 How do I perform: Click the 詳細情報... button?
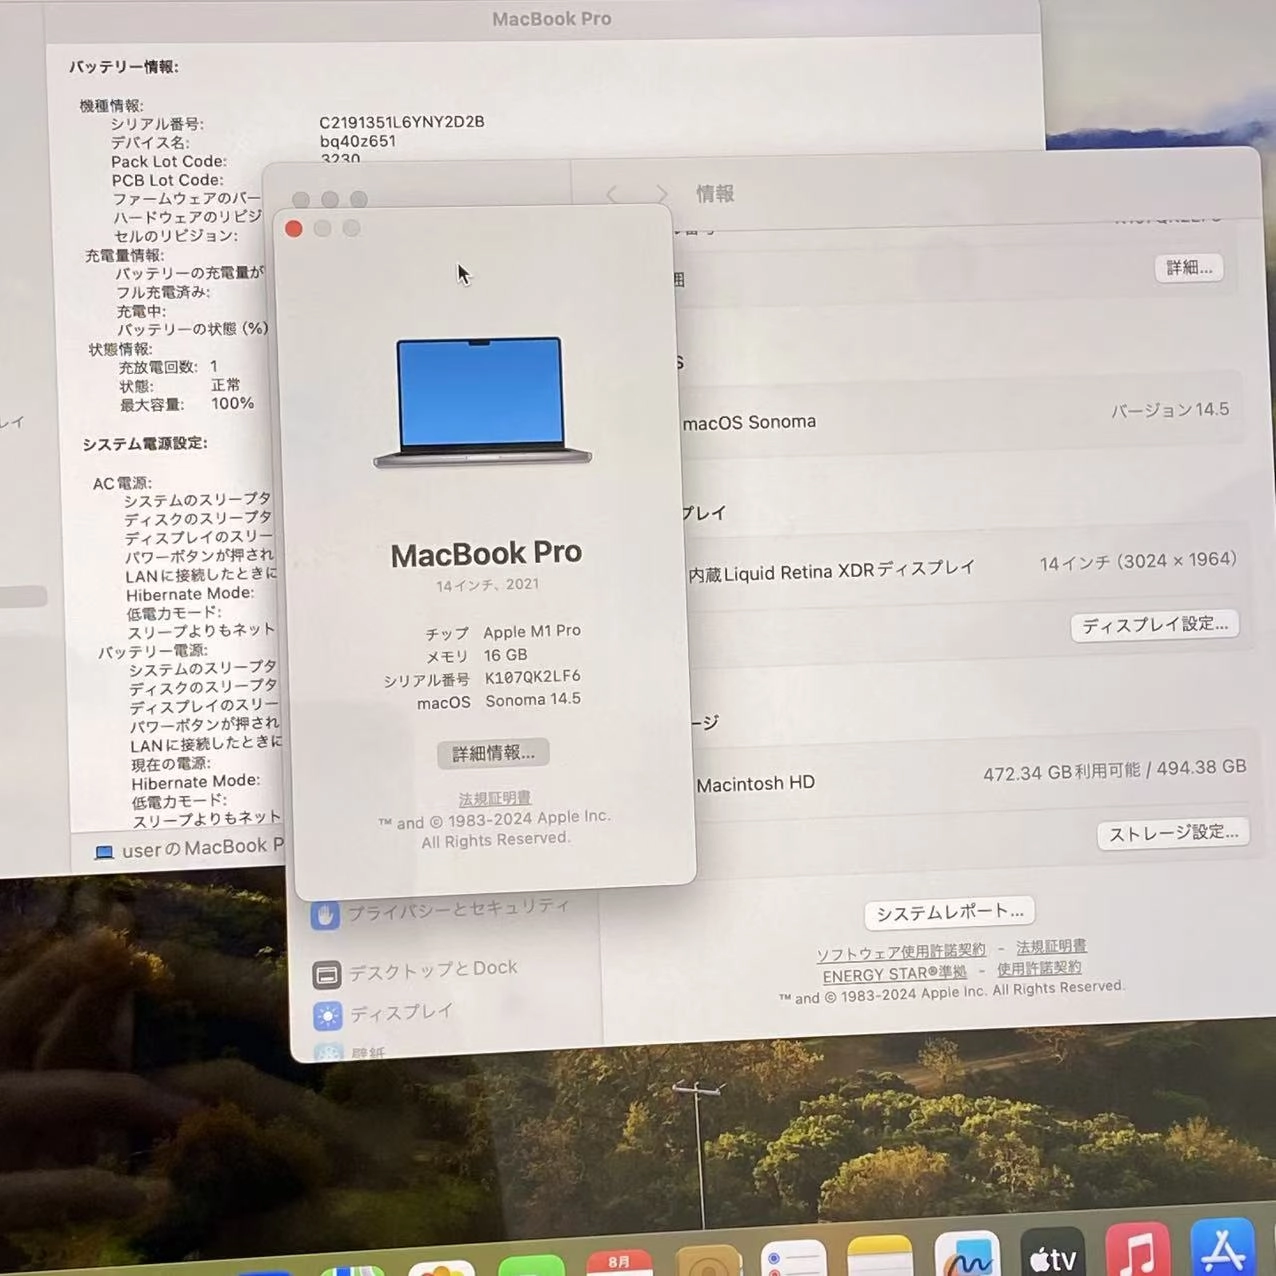pos(493,753)
